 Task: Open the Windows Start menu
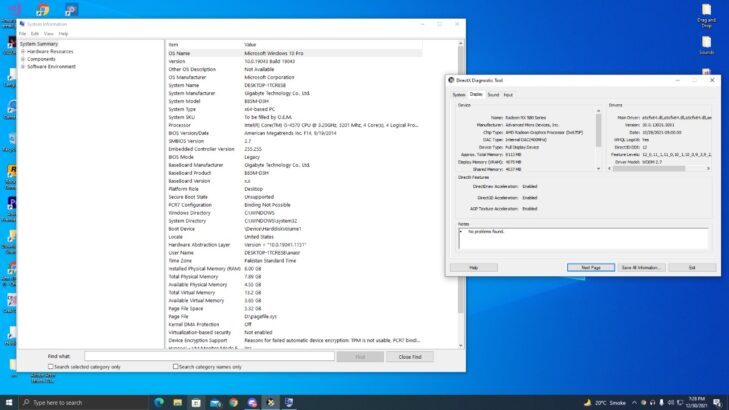(x=9, y=403)
